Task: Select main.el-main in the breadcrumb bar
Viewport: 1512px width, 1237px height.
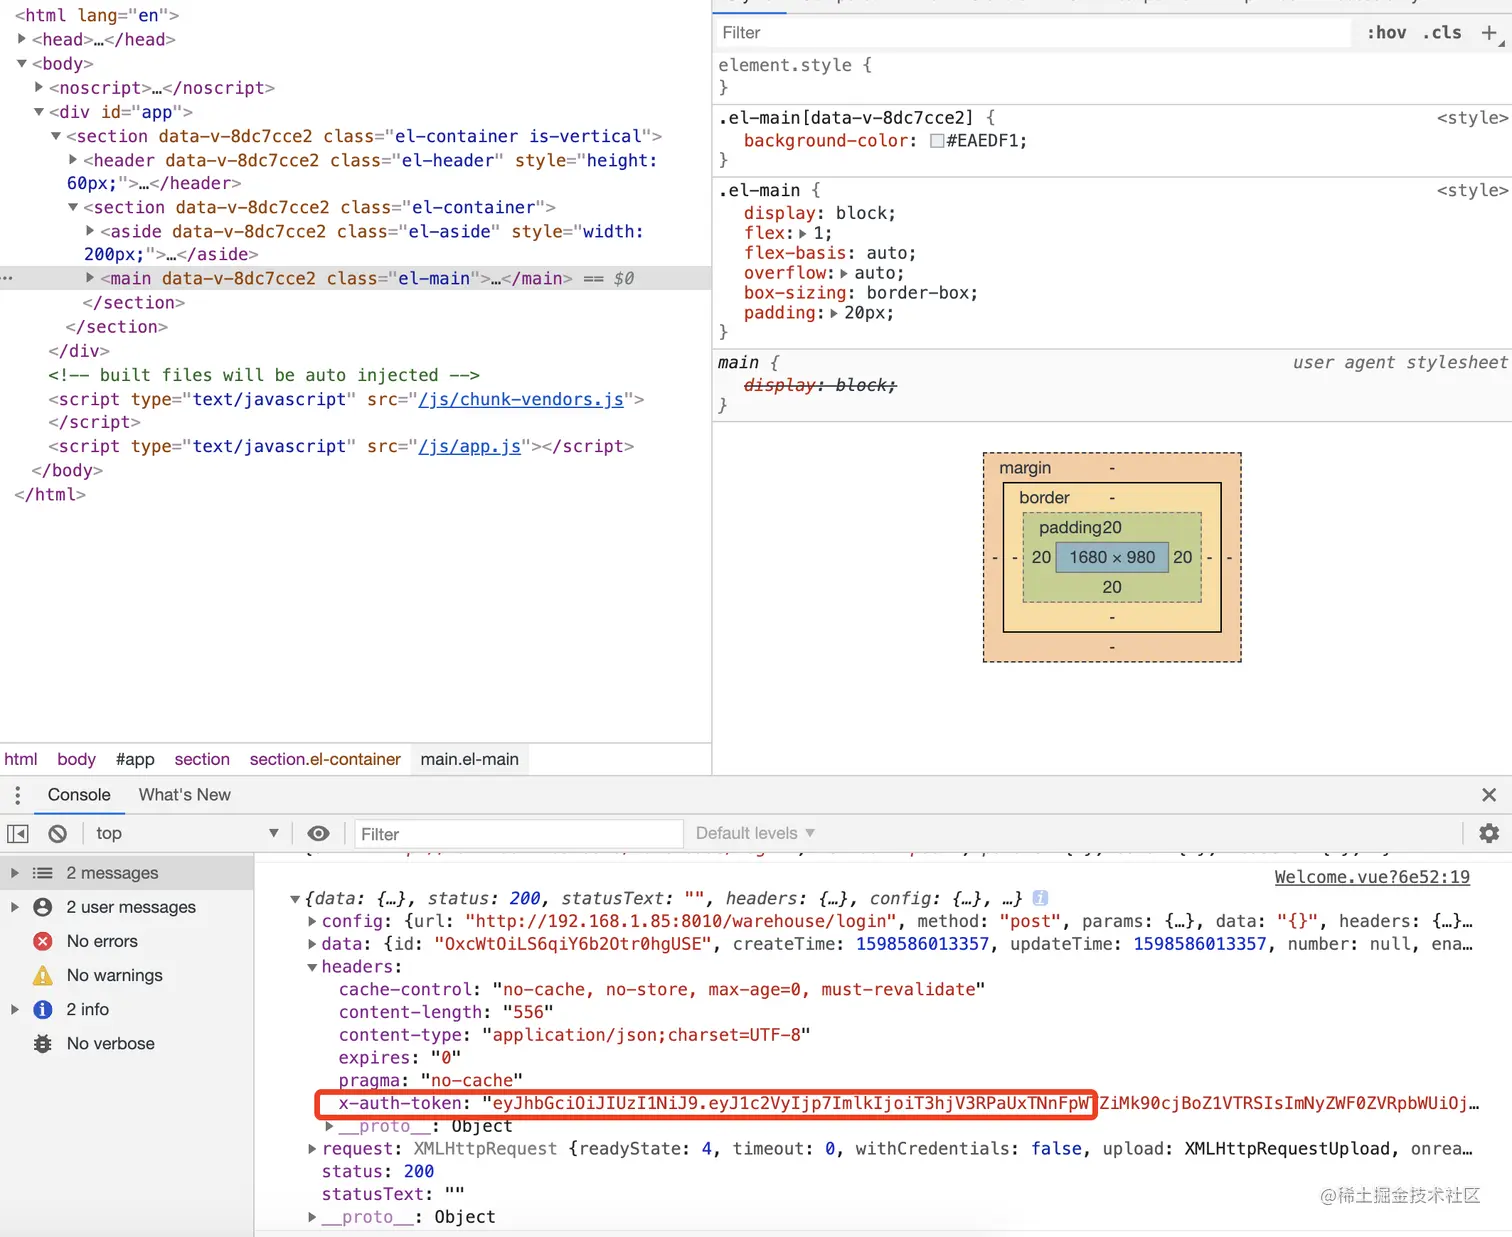Action: 470,759
